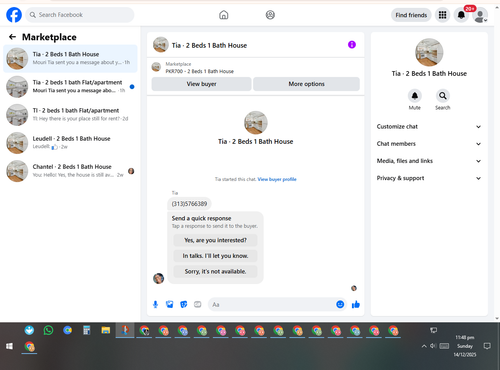This screenshot has width=500, height=370.
Task: Open the 'Tia · 2 Beds 1 Bath House' conversation
Action: [70, 59]
